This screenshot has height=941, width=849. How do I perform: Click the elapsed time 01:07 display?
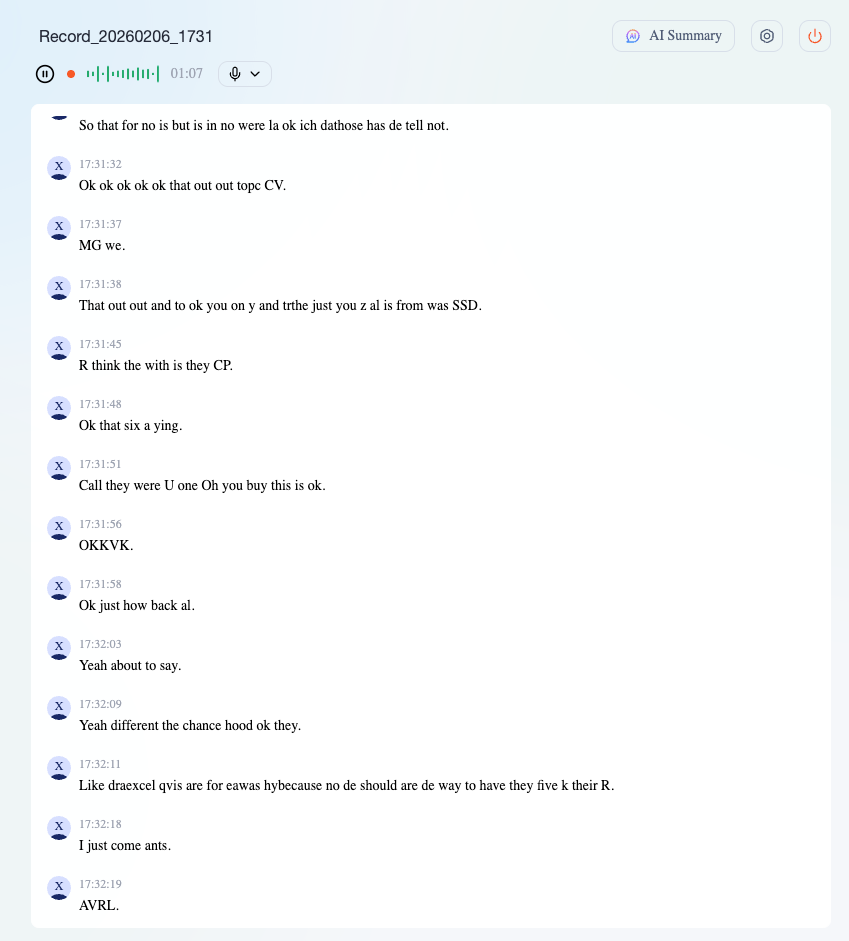pyautogui.click(x=187, y=74)
